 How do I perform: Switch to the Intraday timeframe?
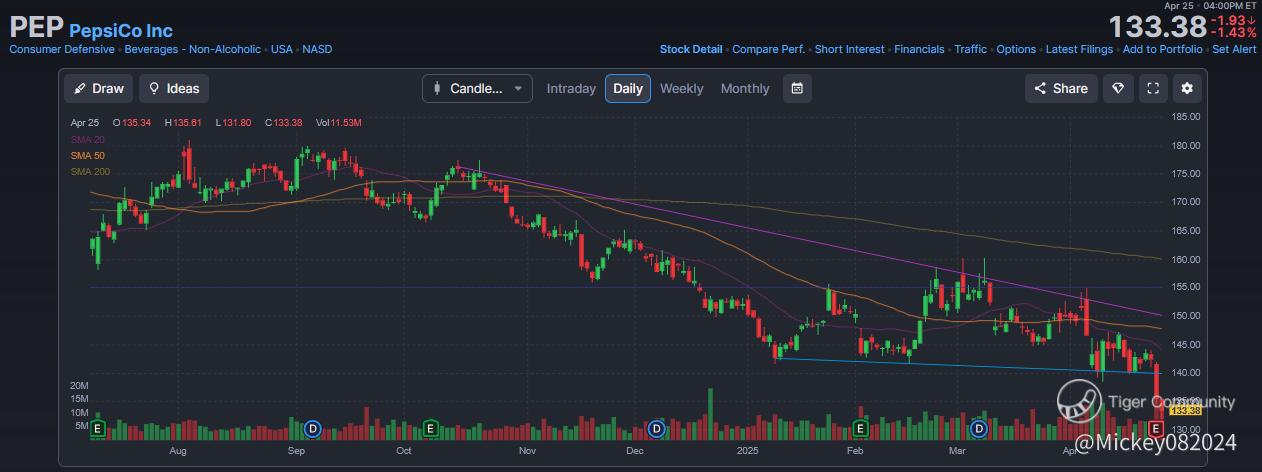click(571, 88)
